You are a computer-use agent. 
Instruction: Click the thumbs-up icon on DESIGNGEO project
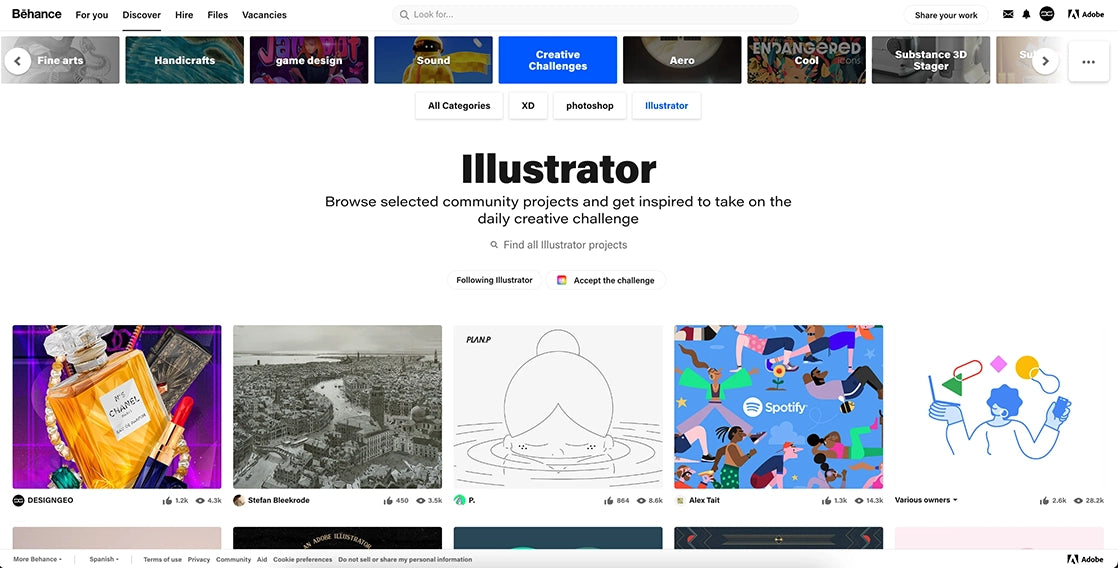coord(167,501)
